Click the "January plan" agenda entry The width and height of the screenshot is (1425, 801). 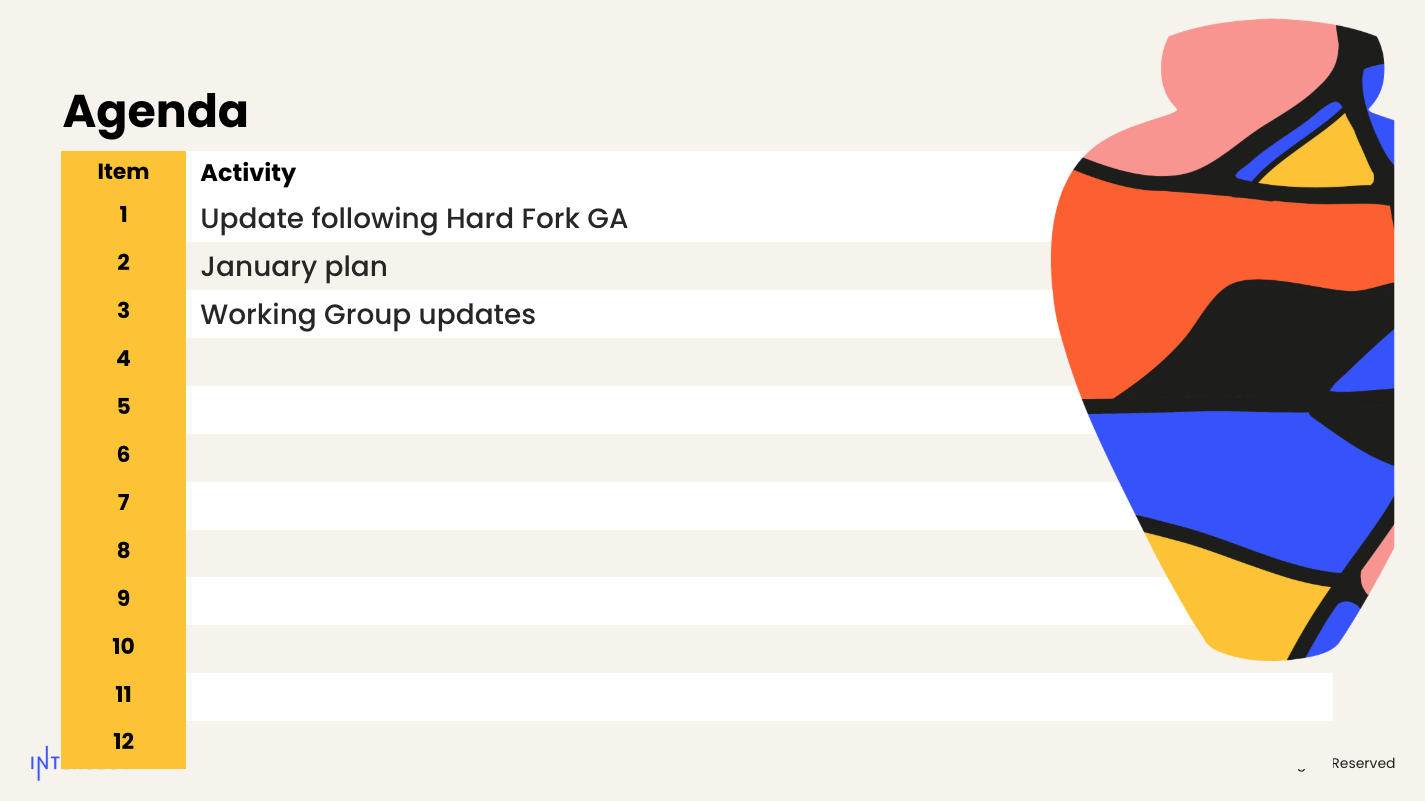294,267
